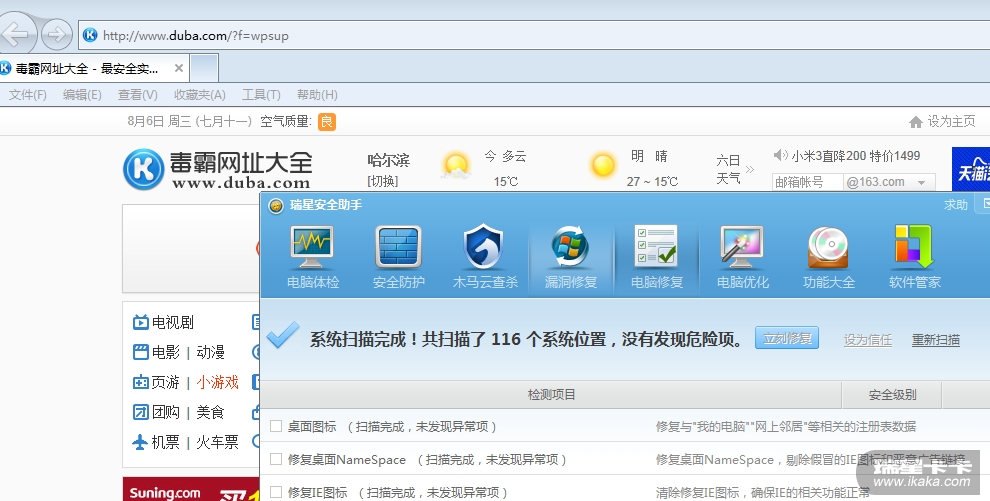
Task: Click the 小游戏 link
Action: pyautogui.click(x=217, y=382)
